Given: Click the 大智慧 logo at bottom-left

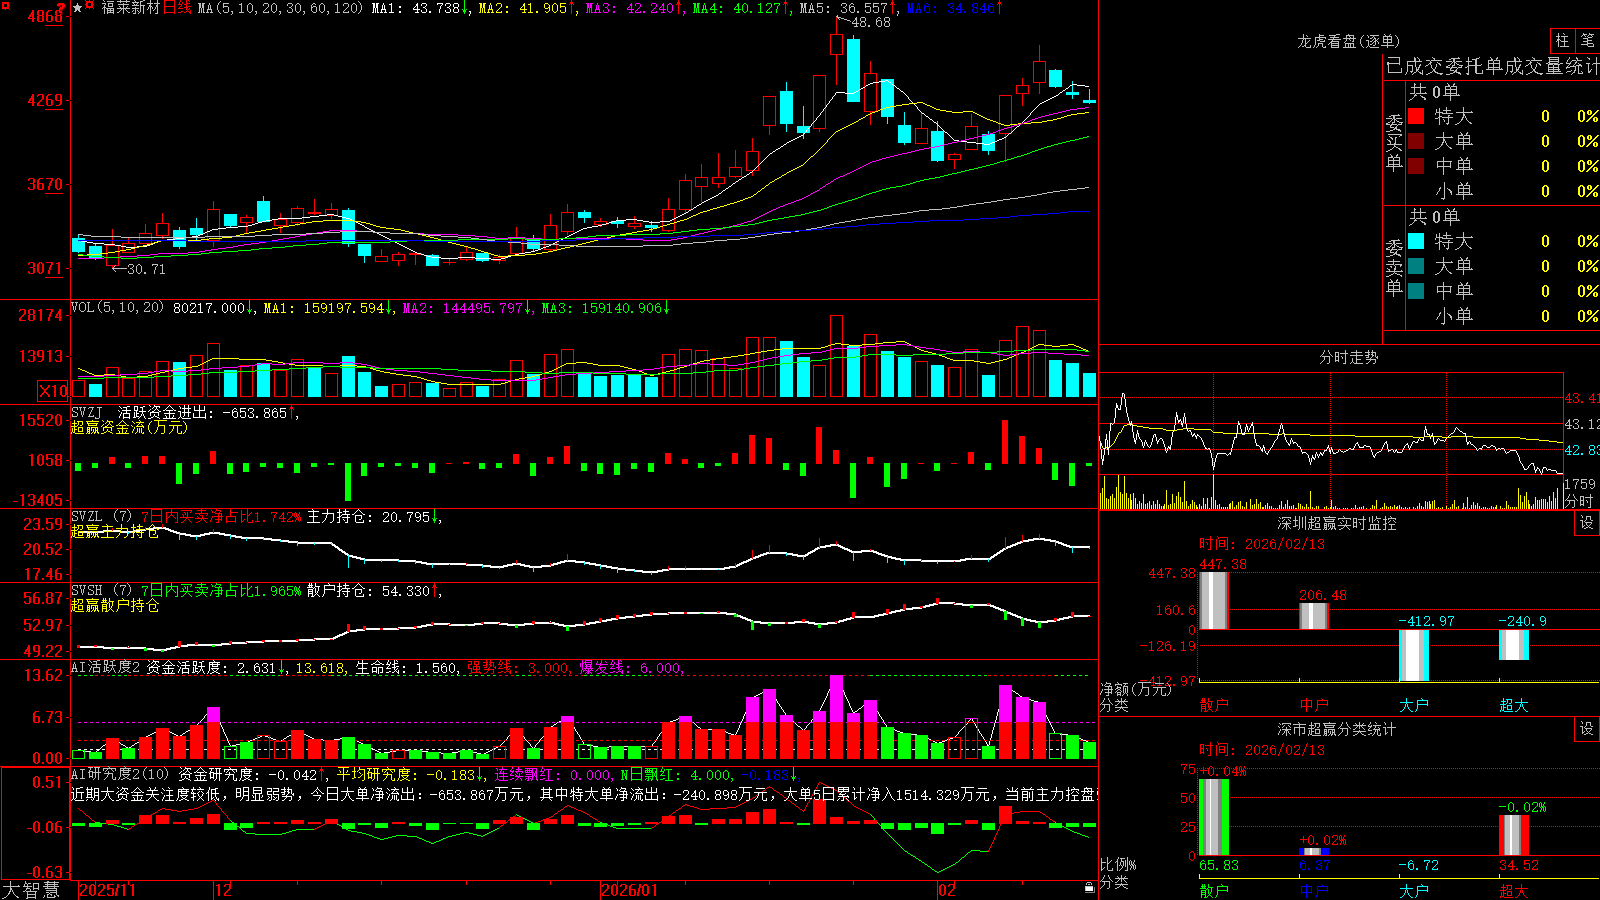Looking at the screenshot, I should [x=31, y=890].
